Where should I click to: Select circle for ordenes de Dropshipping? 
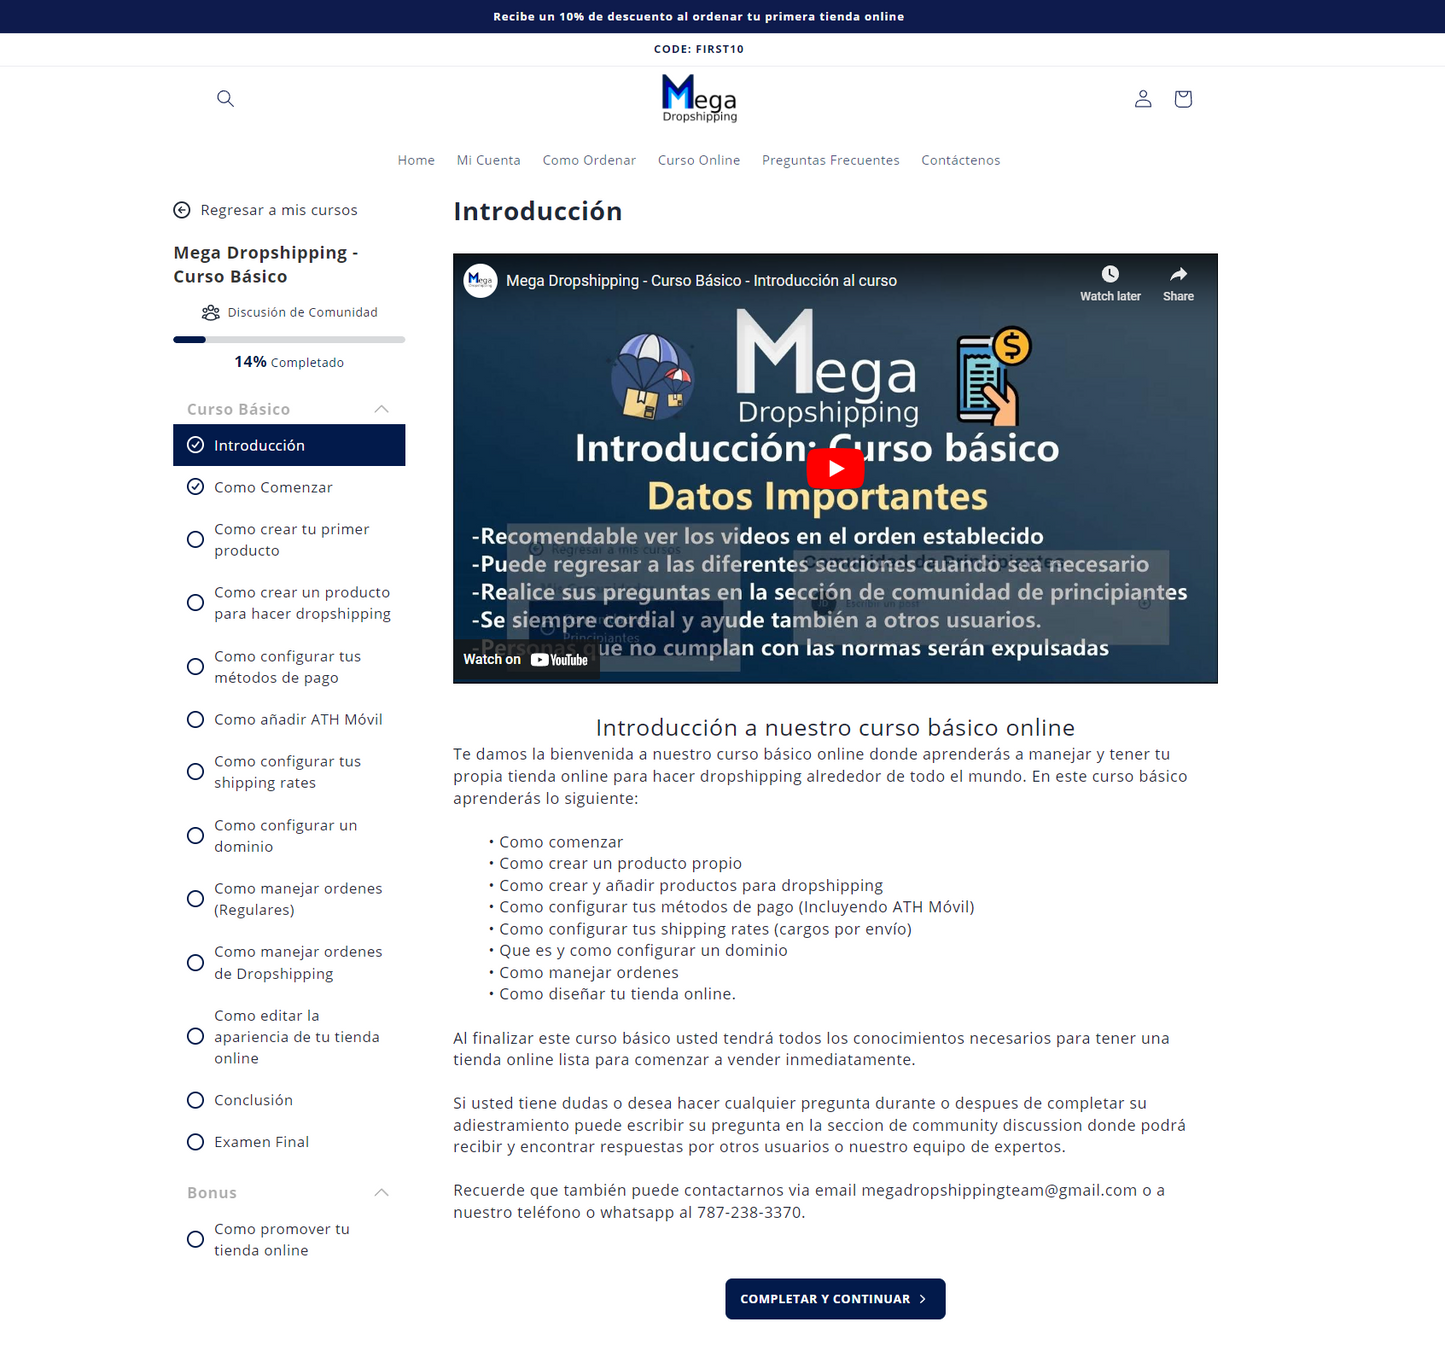click(196, 963)
